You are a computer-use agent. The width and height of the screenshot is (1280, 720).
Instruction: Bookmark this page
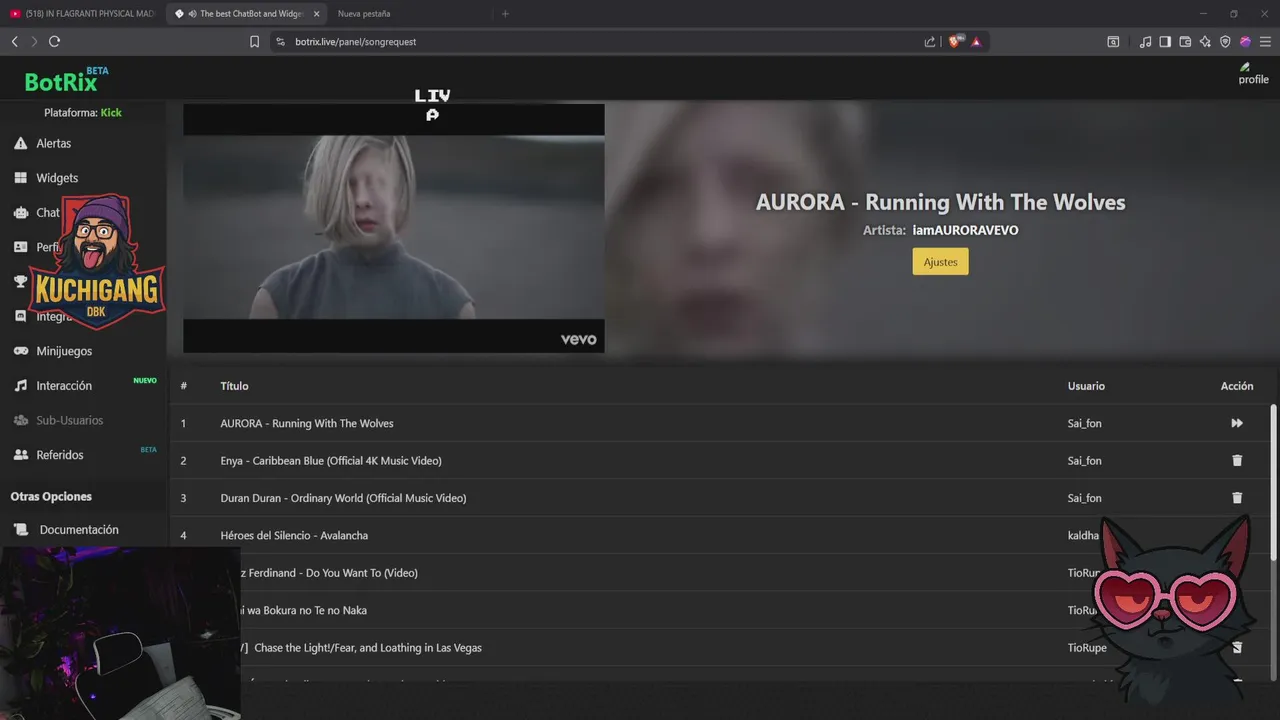(x=254, y=42)
